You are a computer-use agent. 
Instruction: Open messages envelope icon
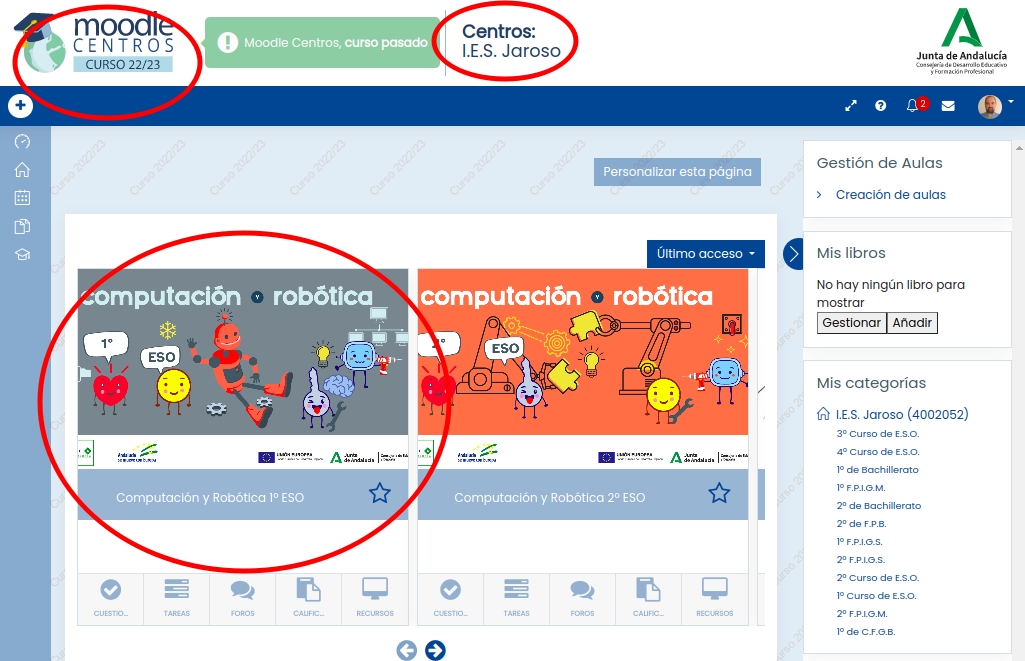click(948, 106)
